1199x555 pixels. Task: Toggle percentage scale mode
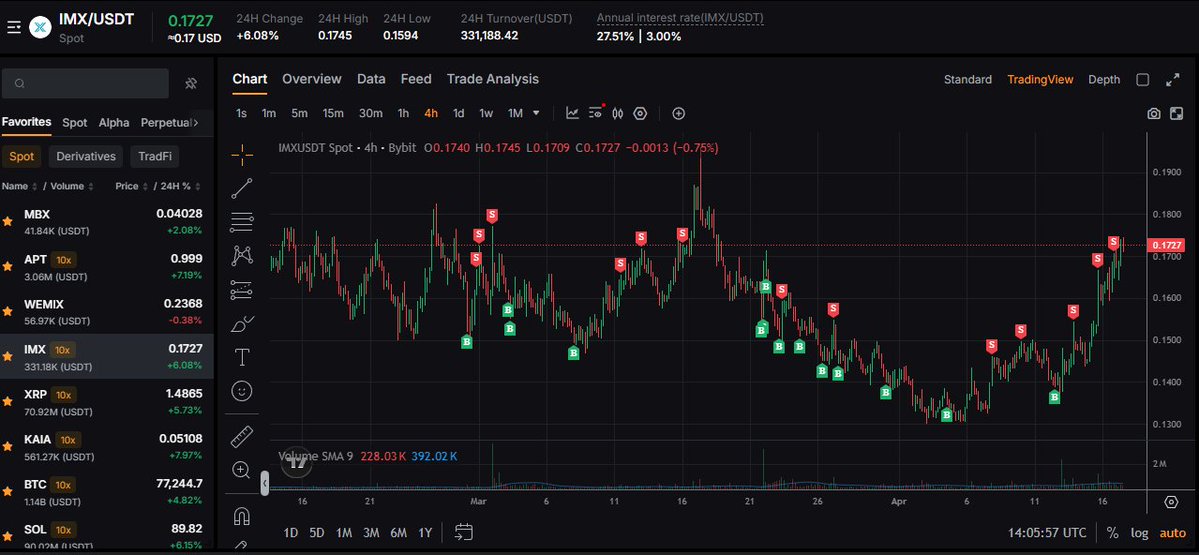1113,533
